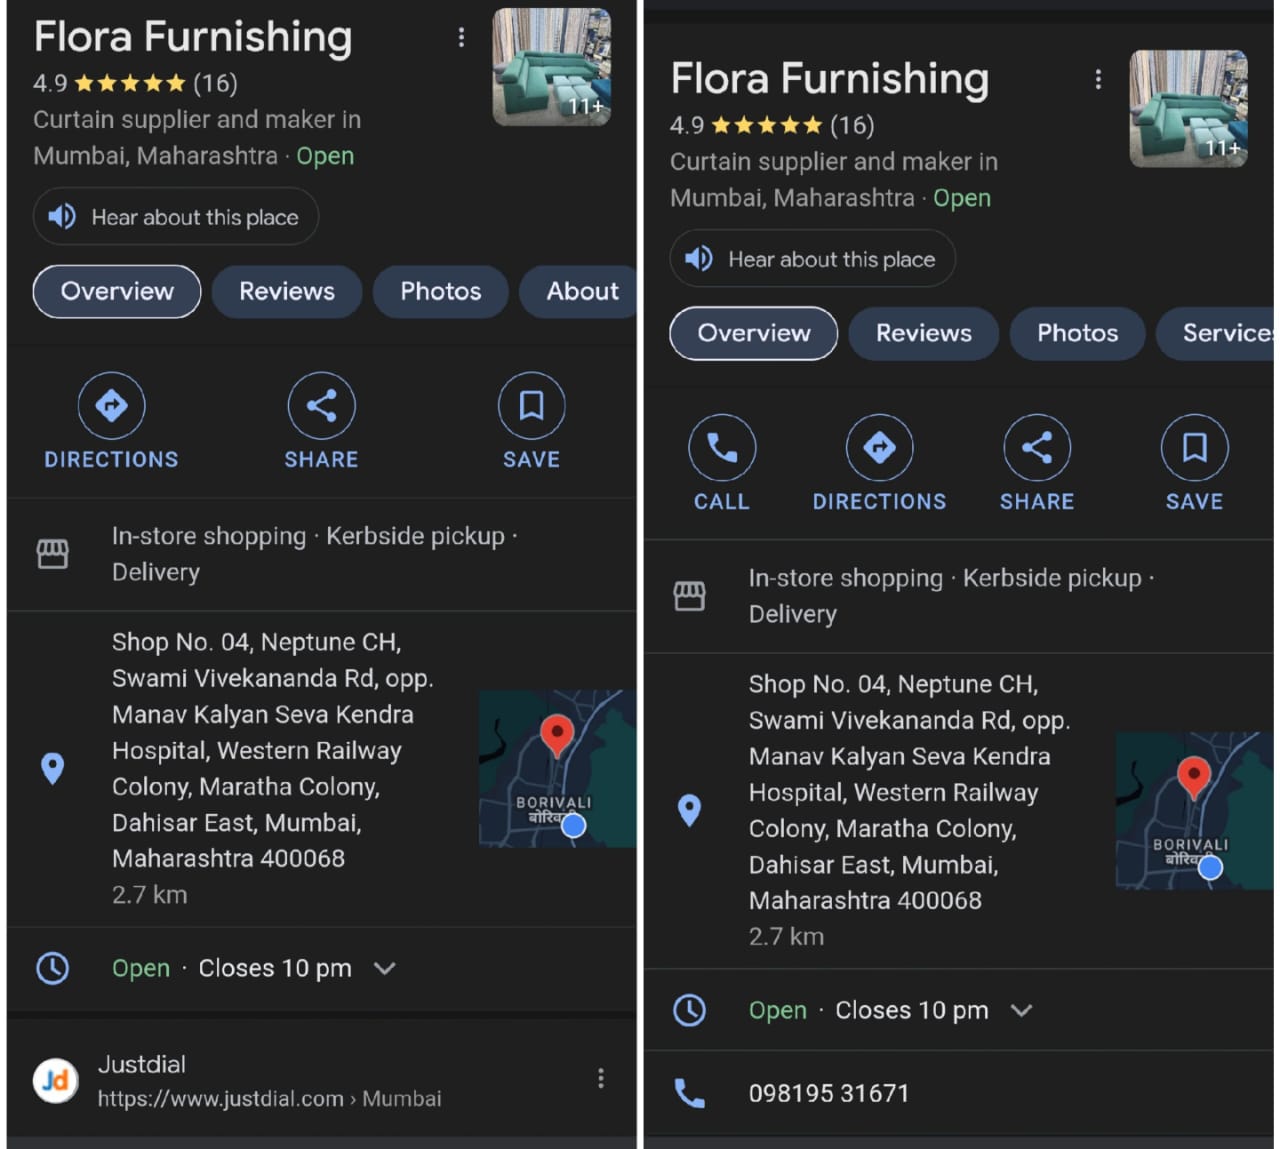Open the Borivali map thumbnail in left listing
The image size is (1280, 1149).
tap(556, 768)
